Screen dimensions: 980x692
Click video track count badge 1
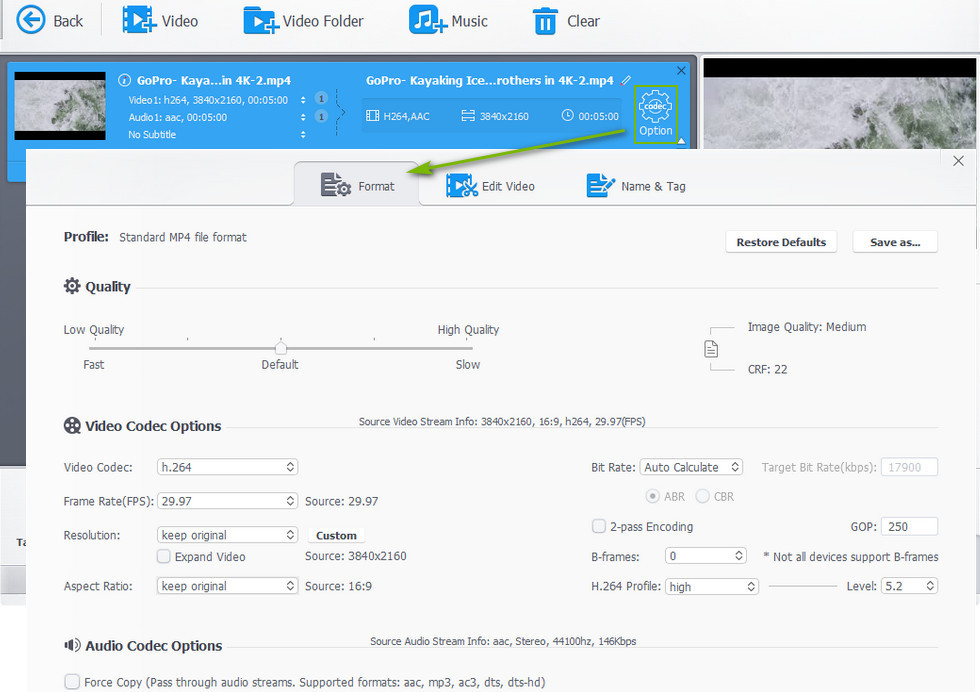(321, 98)
